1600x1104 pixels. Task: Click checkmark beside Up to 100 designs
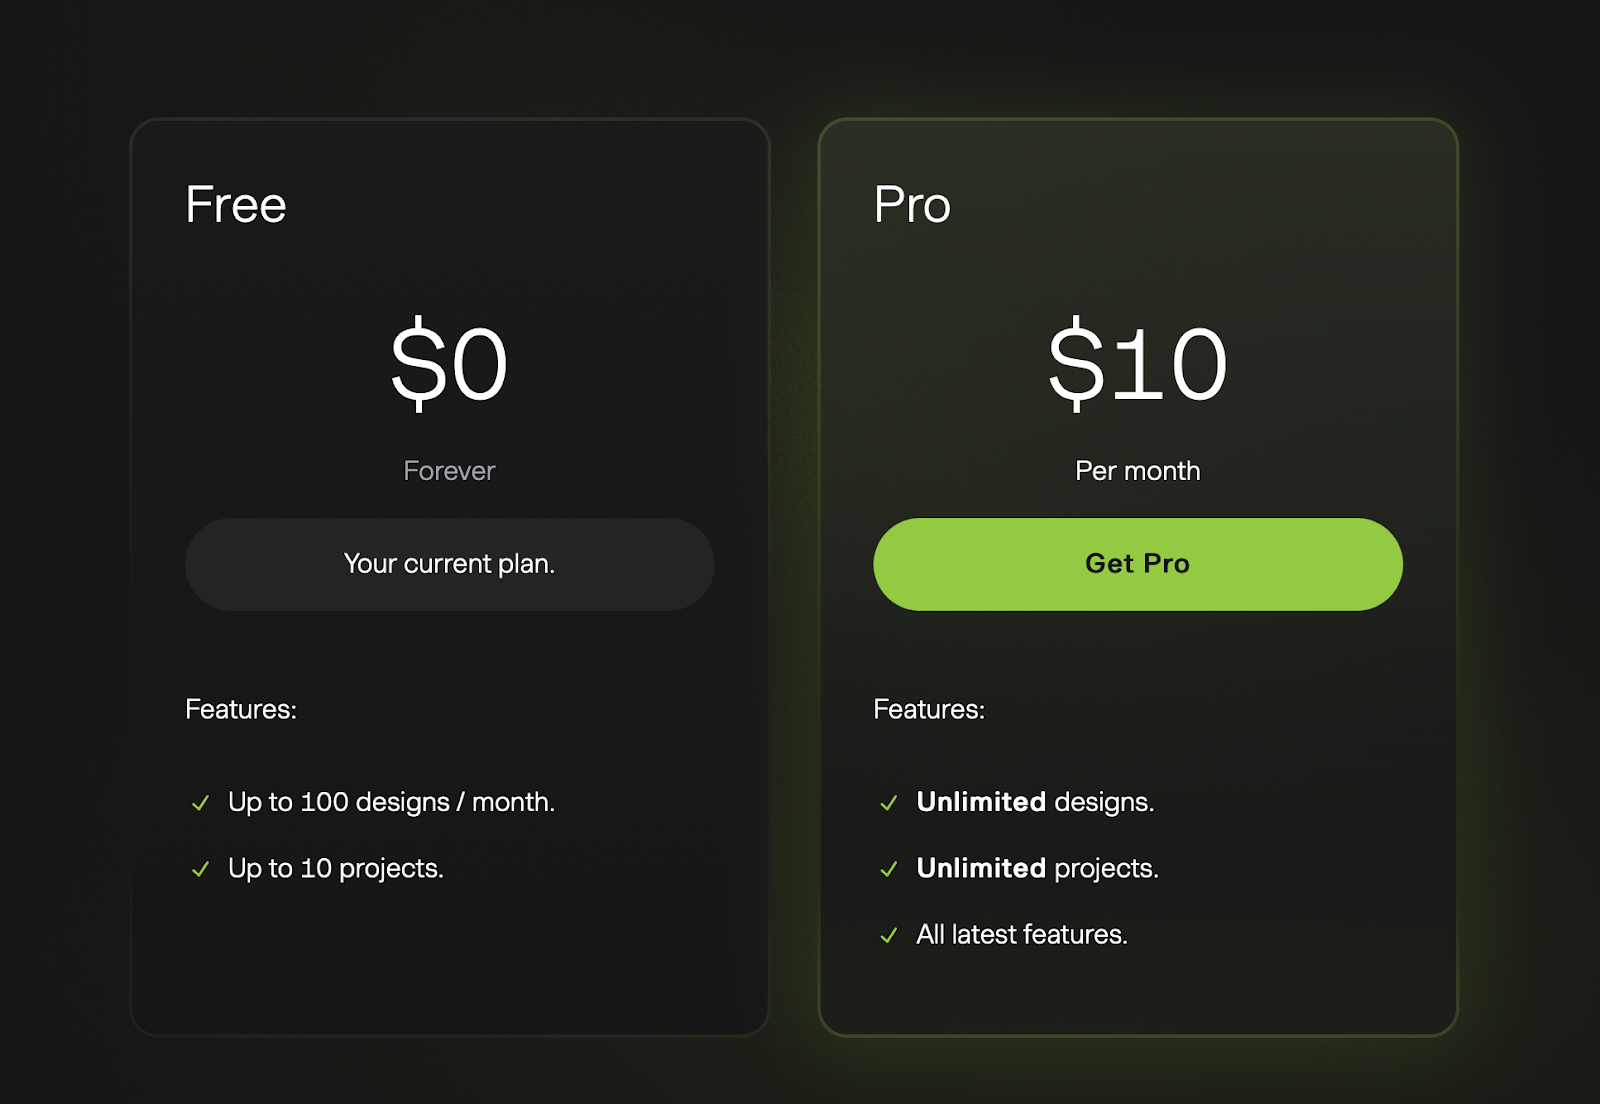pyautogui.click(x=201, y=803)
